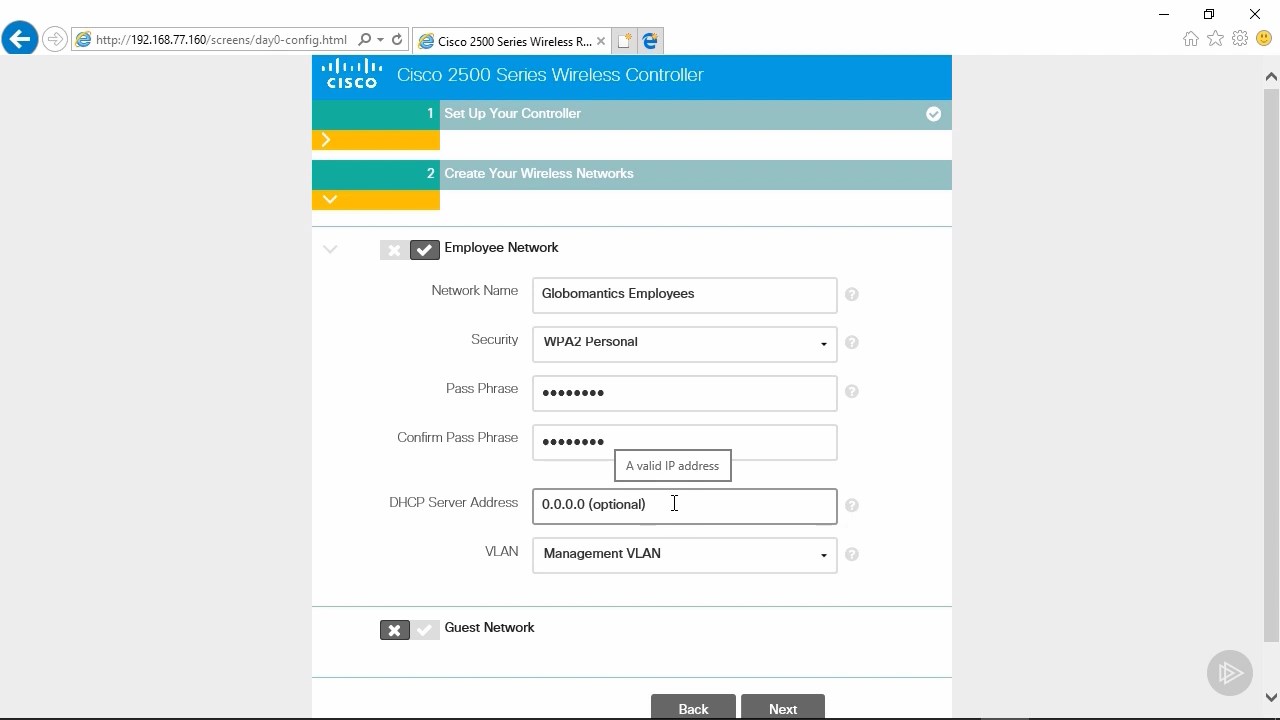Expand the Set Up Your Controller section arrow
This screenshot has width=1280, height=720.
click(326, 140)
